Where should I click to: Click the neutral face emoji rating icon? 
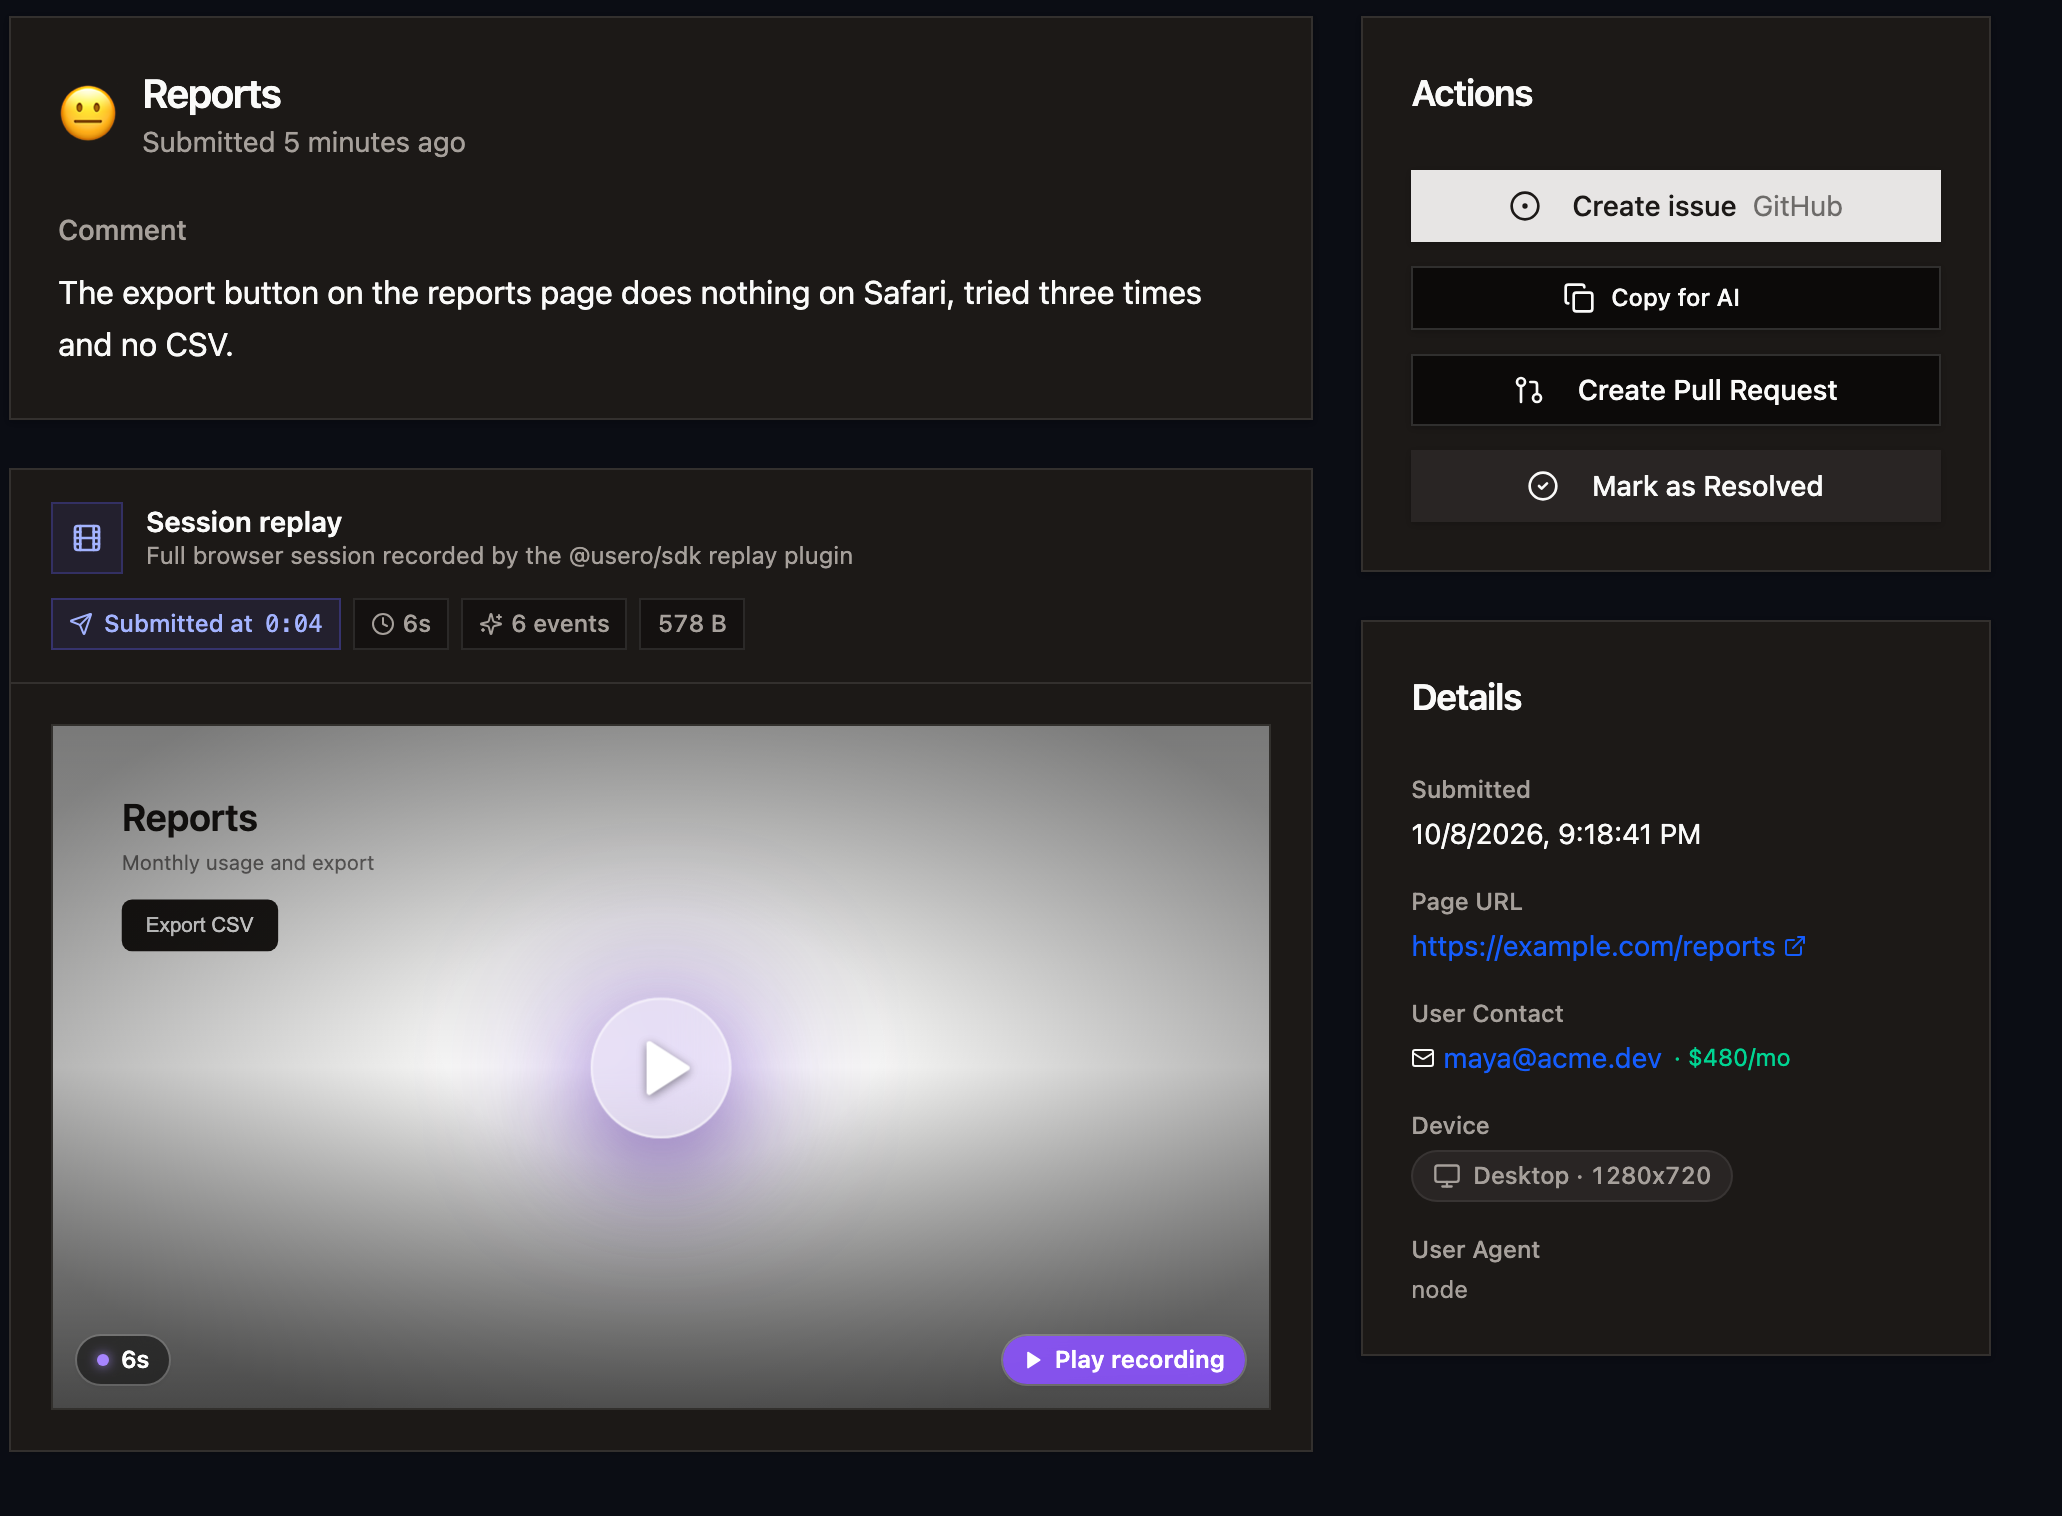(x=88, y=113)
